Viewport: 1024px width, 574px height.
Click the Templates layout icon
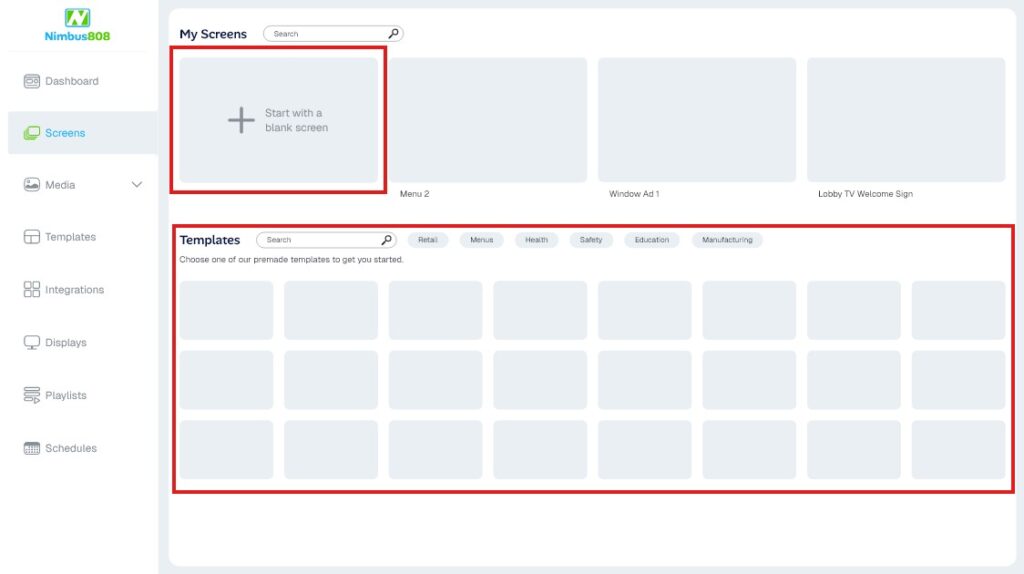[32, 237]
